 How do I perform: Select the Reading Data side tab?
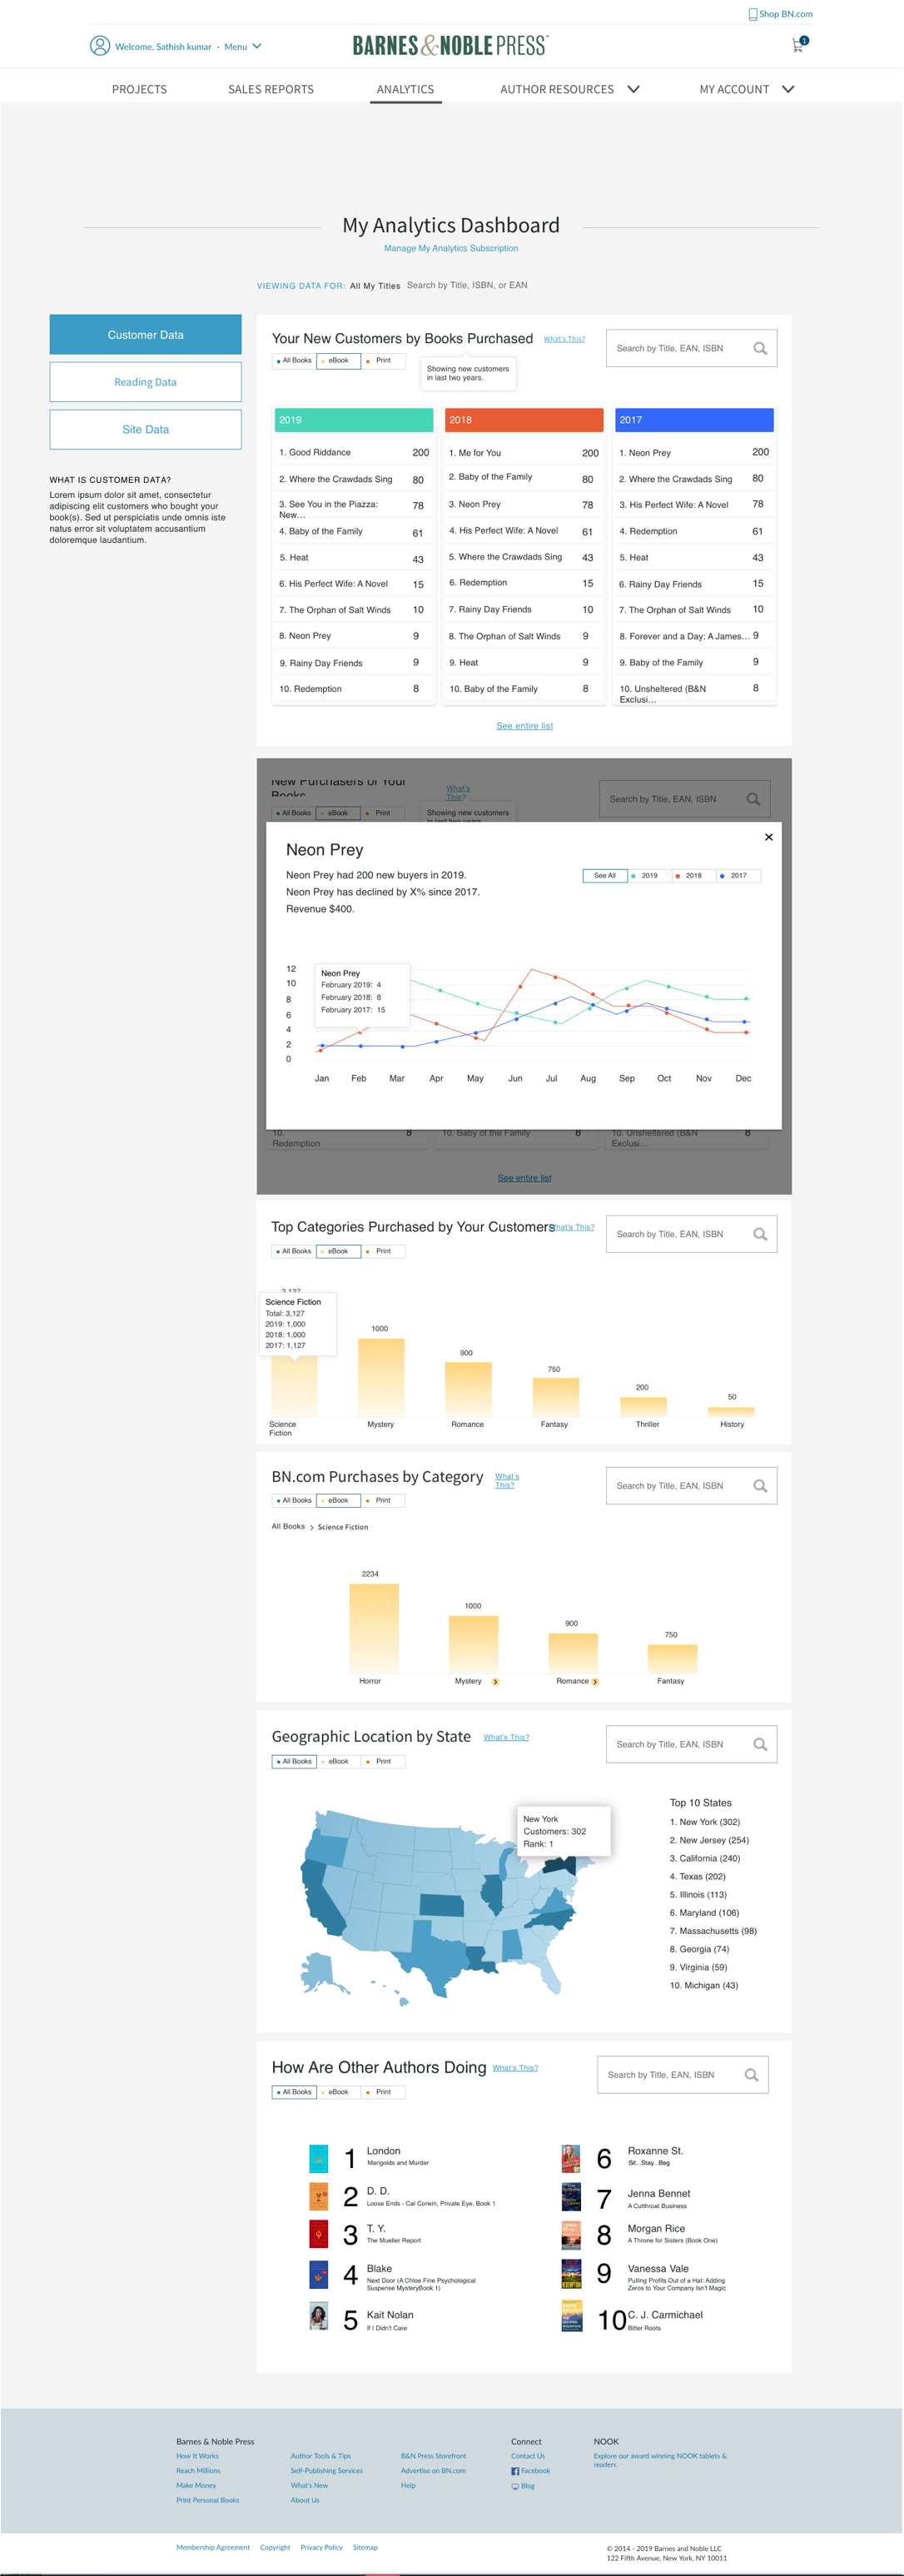coord(145,382)
